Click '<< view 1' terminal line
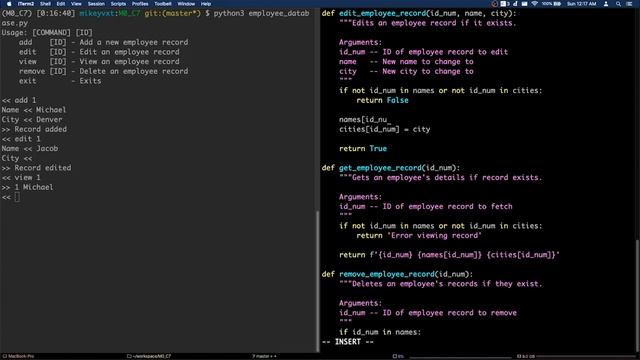The image size is (640, 360). [x=21, y=178]
